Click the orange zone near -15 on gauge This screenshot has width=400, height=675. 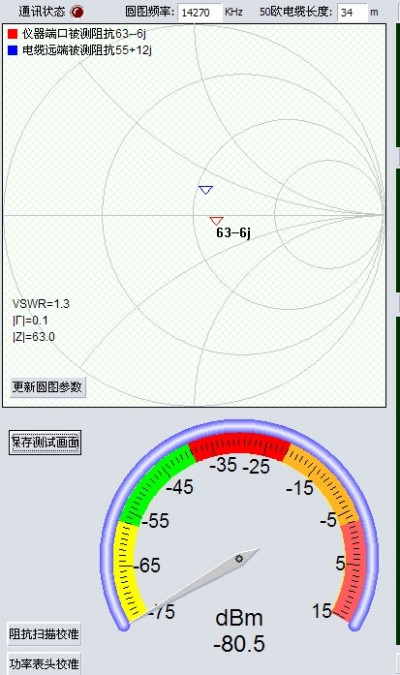(323, 480)
